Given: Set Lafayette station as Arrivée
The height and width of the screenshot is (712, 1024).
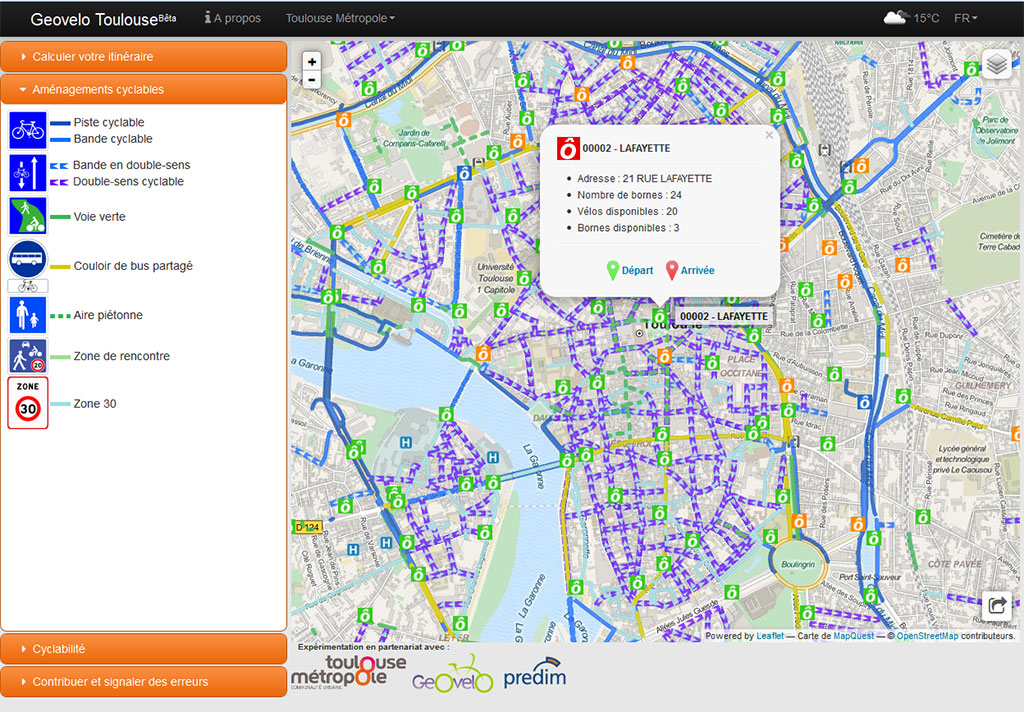Looking at the screenshot, I should (x=697, y=270).
